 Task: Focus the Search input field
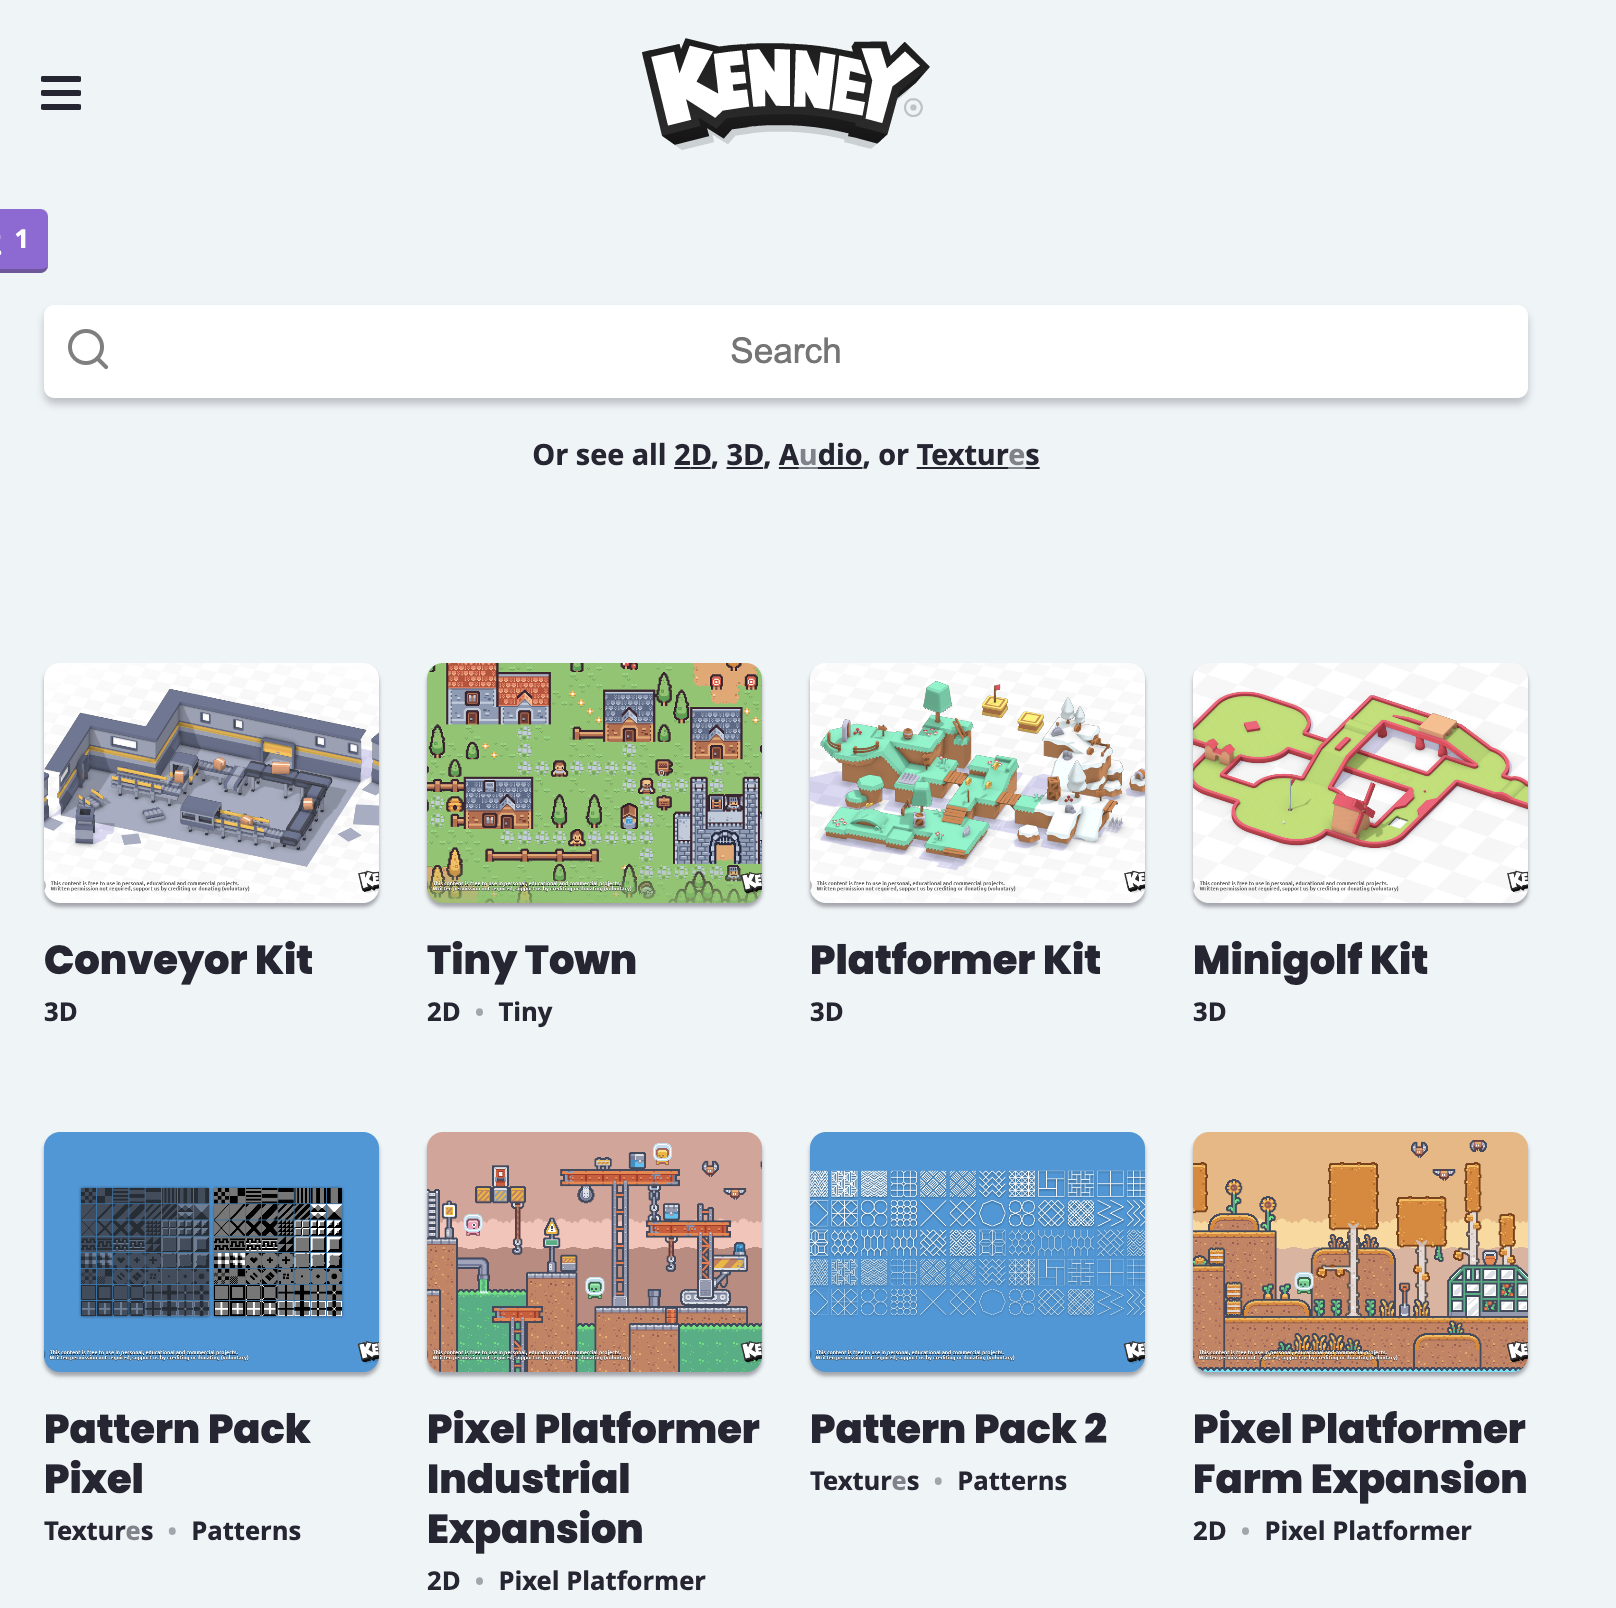pyautogui.click(x=785, y=351)
